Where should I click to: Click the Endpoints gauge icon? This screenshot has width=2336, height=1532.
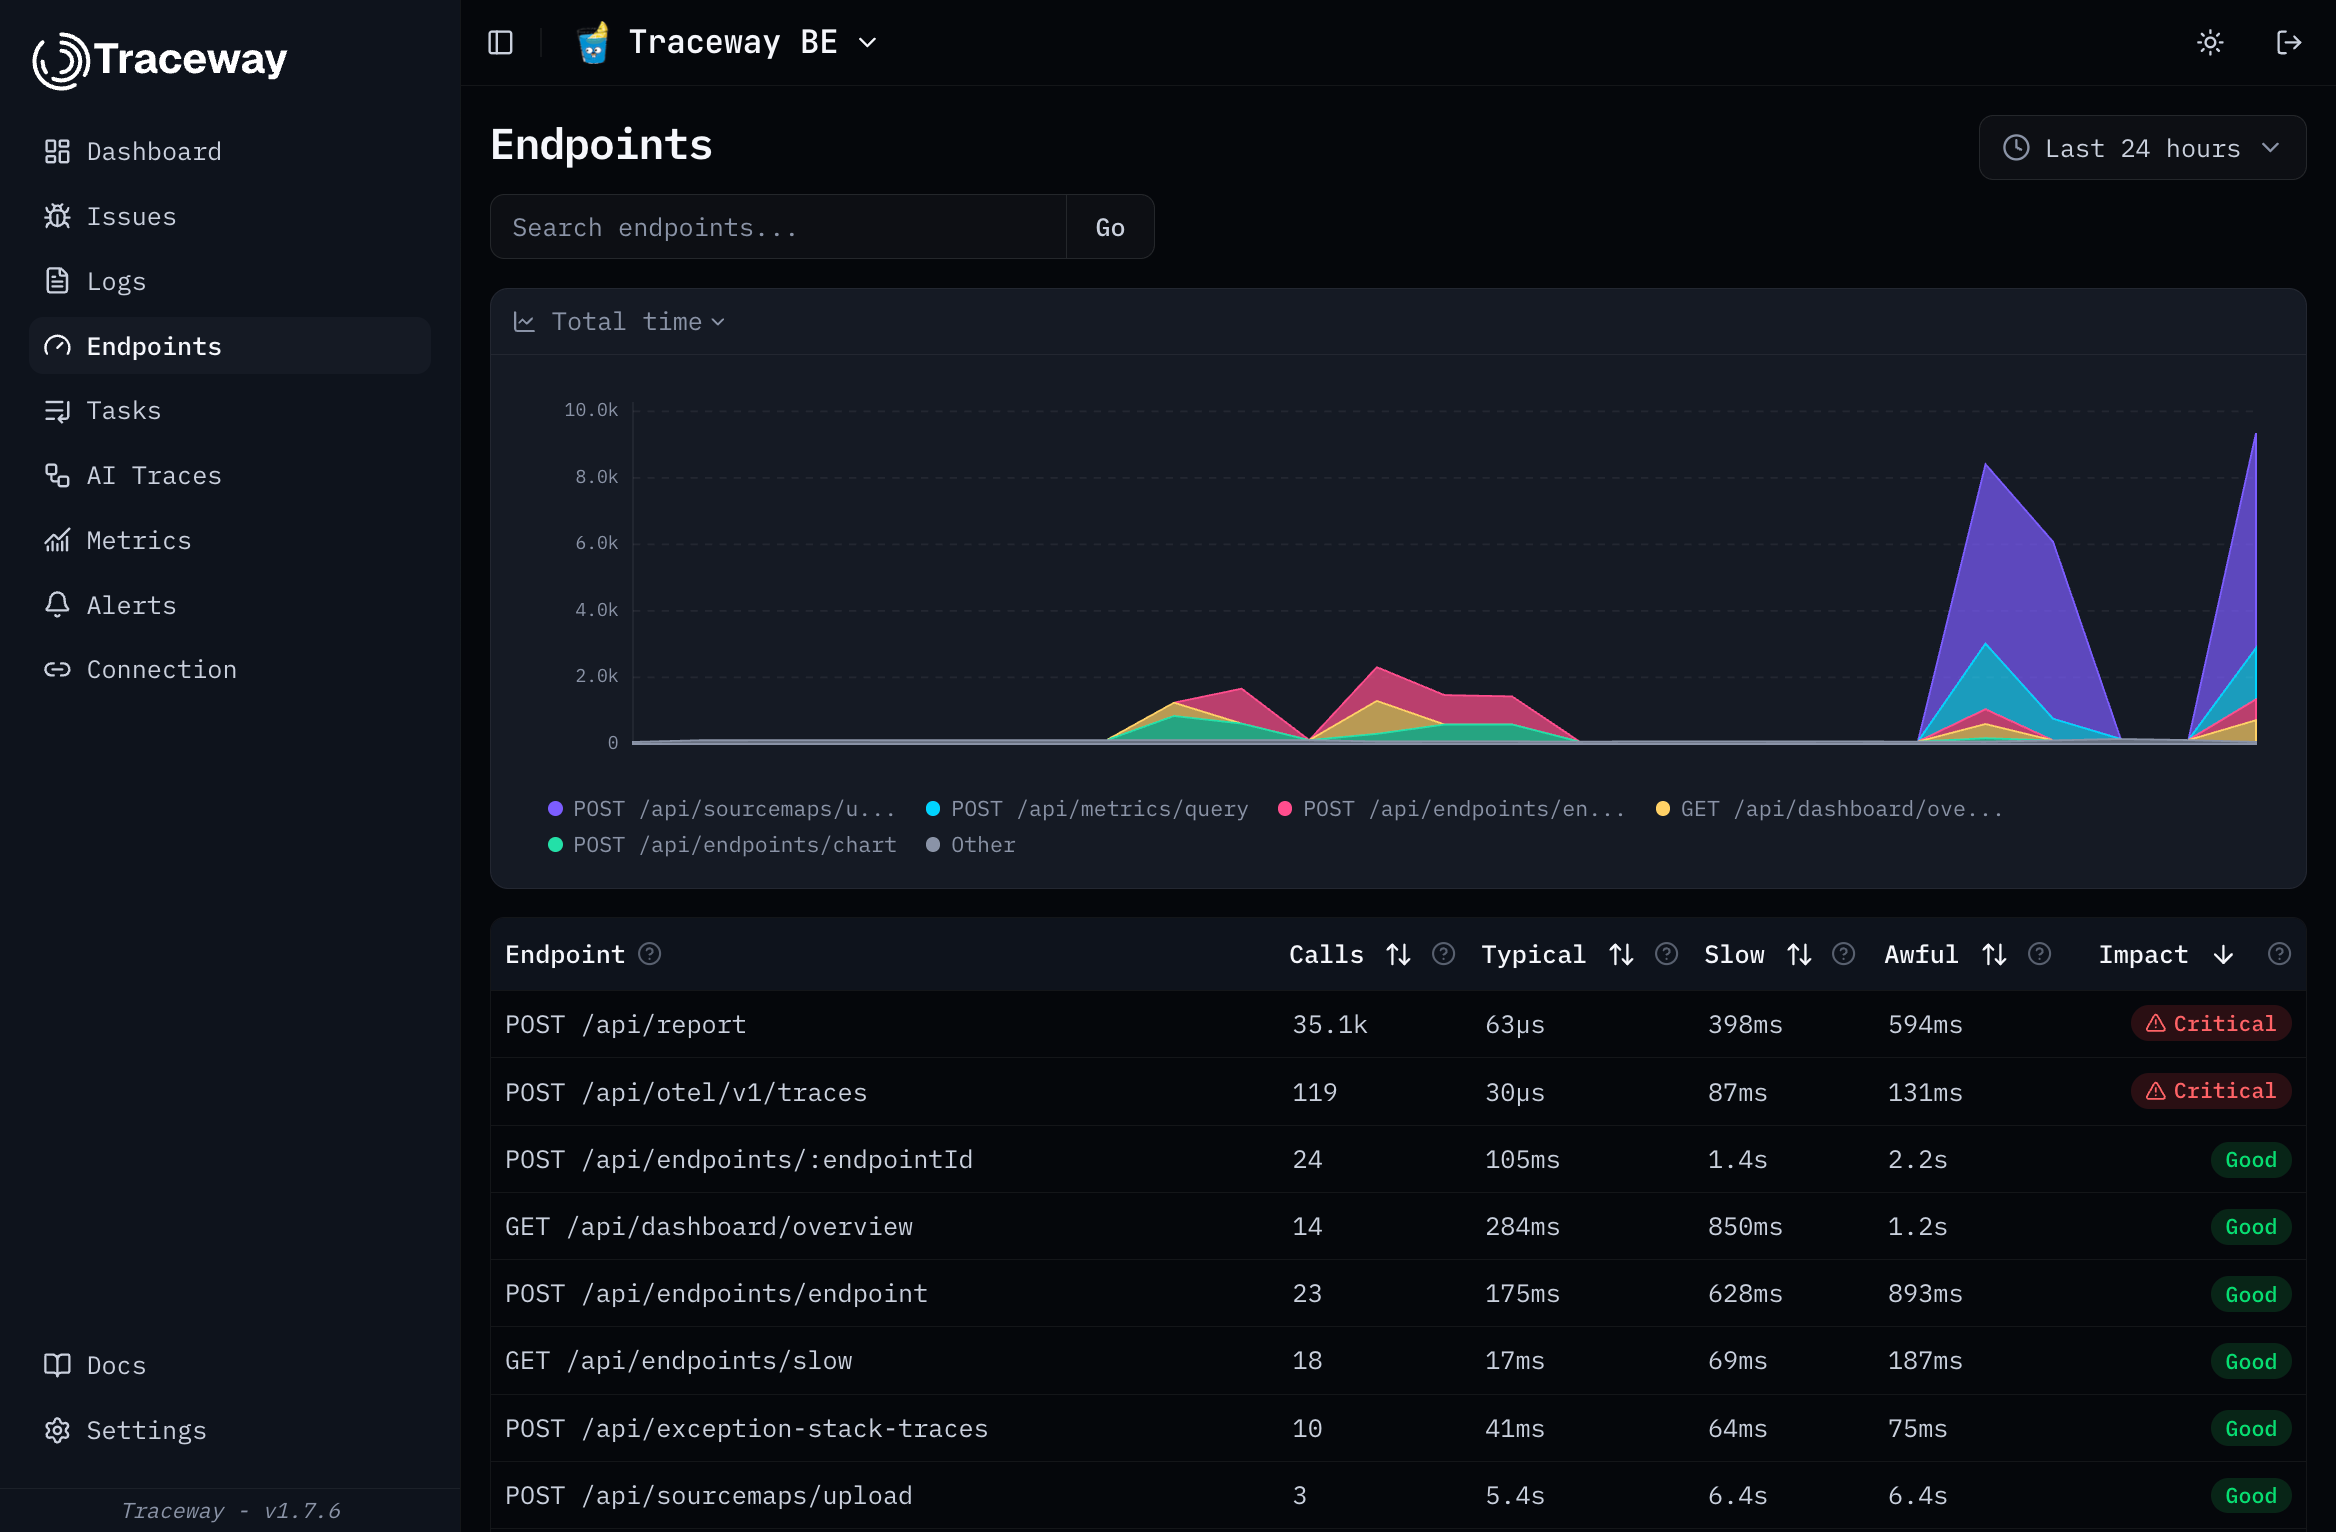tap(57, 346)
